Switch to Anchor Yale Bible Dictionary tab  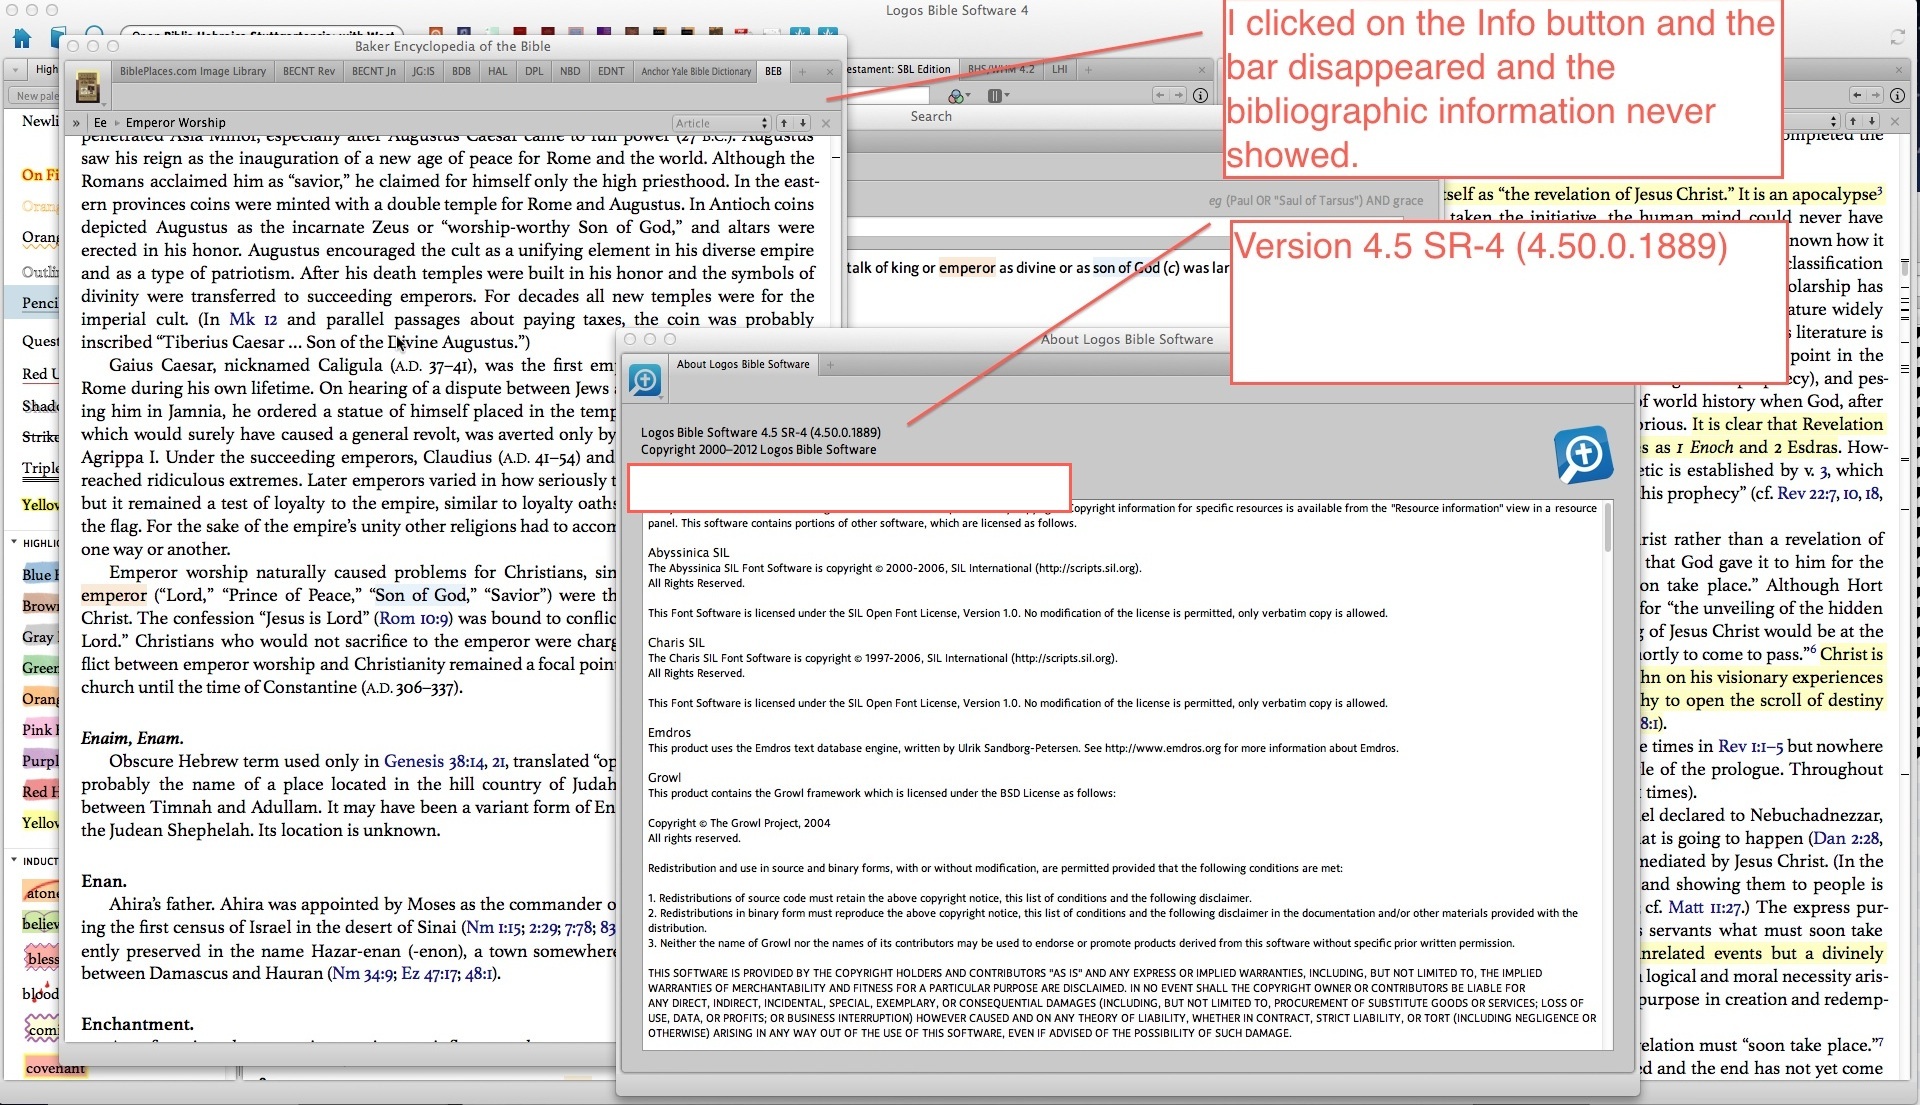click(695, 71)
